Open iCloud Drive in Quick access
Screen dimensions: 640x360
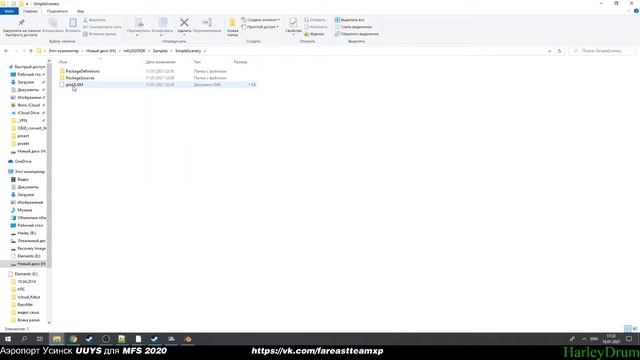(x=29, y=113)
